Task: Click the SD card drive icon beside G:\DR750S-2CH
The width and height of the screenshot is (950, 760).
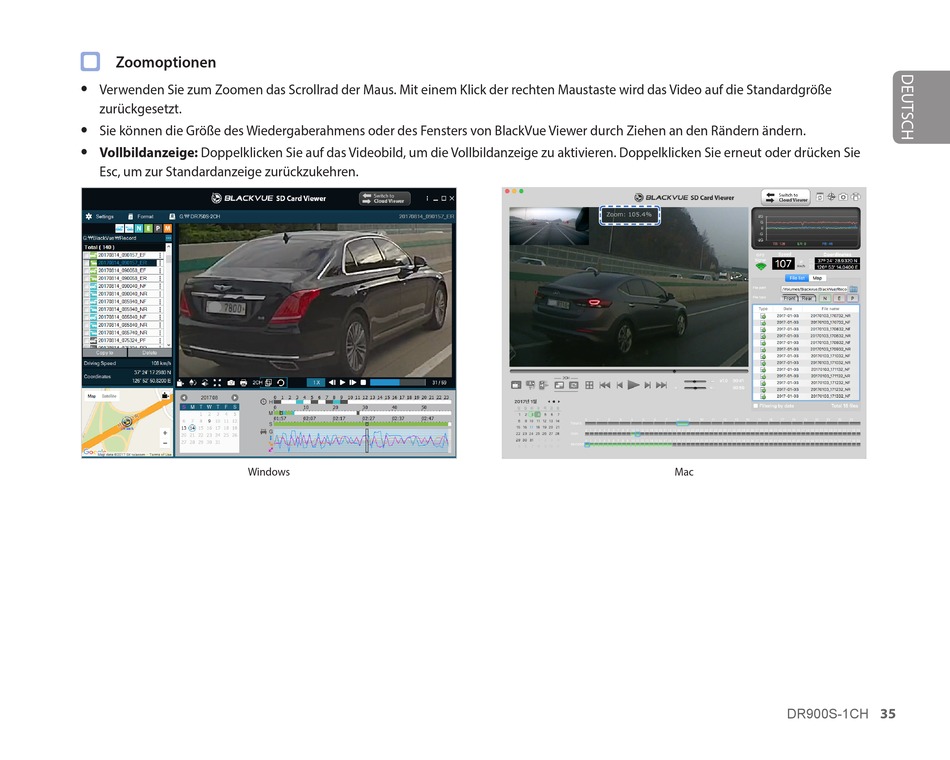Action: [172, 216]
